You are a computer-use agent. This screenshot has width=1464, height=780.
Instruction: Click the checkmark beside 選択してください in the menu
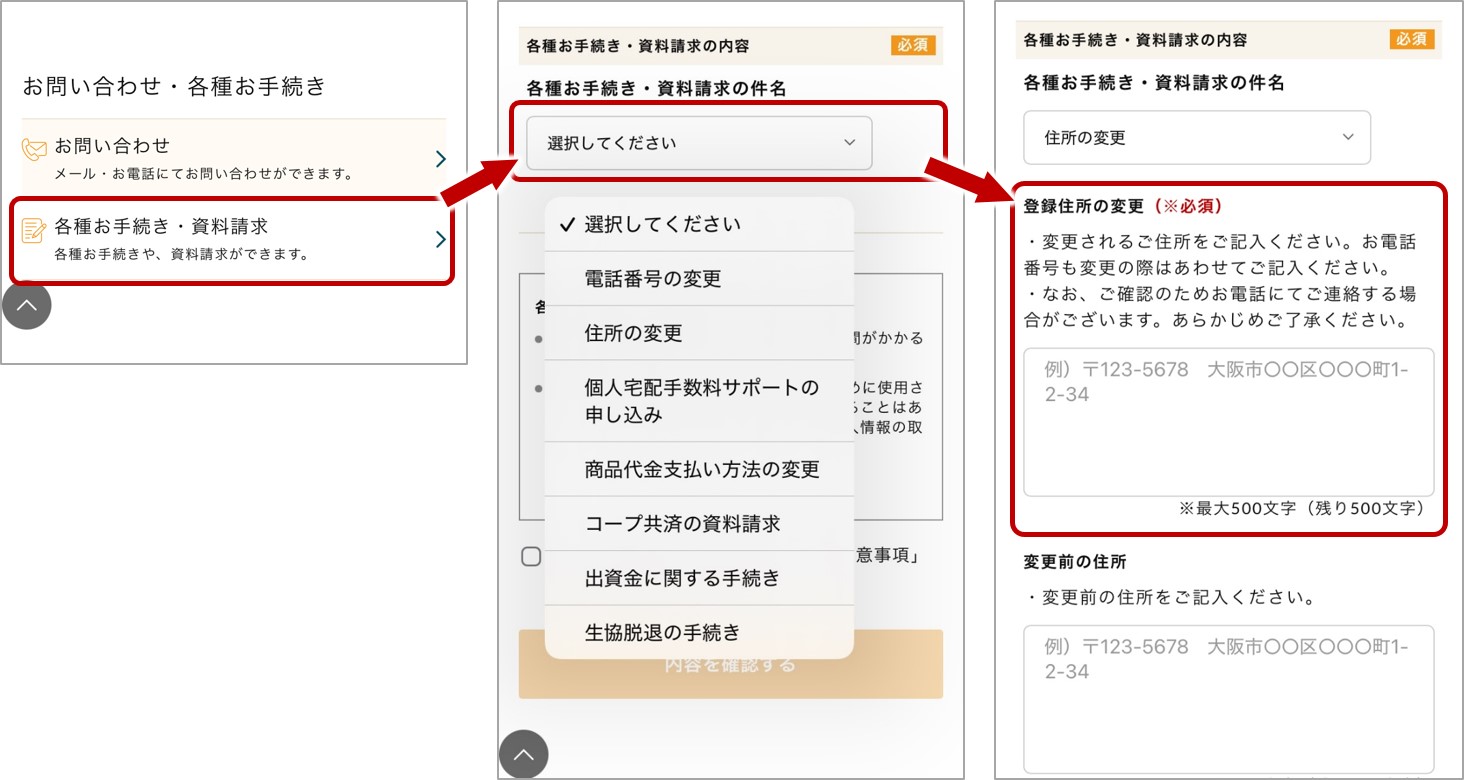567,223
